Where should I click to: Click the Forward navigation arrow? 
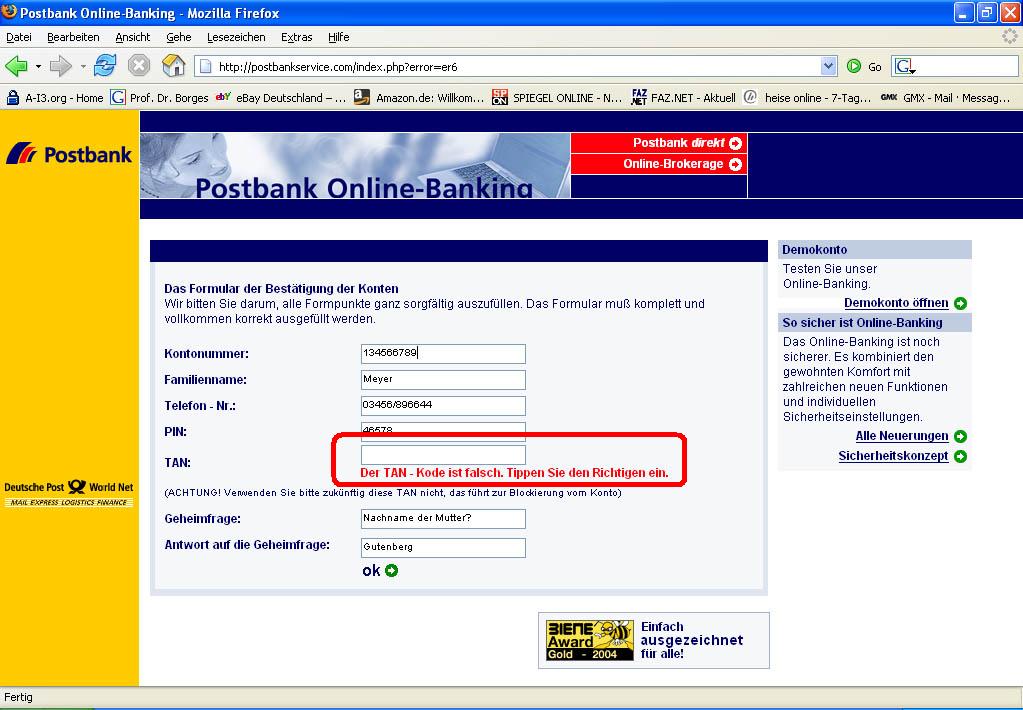(61, 66)
